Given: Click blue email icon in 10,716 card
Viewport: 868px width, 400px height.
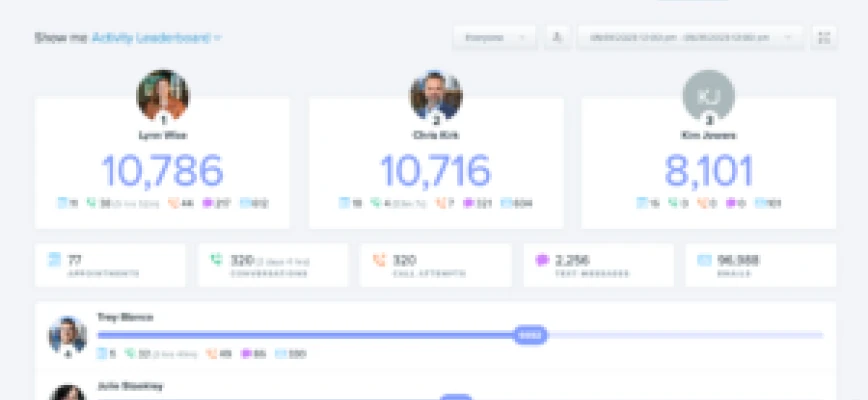Looking at the screenshot, I should point(507,203).
